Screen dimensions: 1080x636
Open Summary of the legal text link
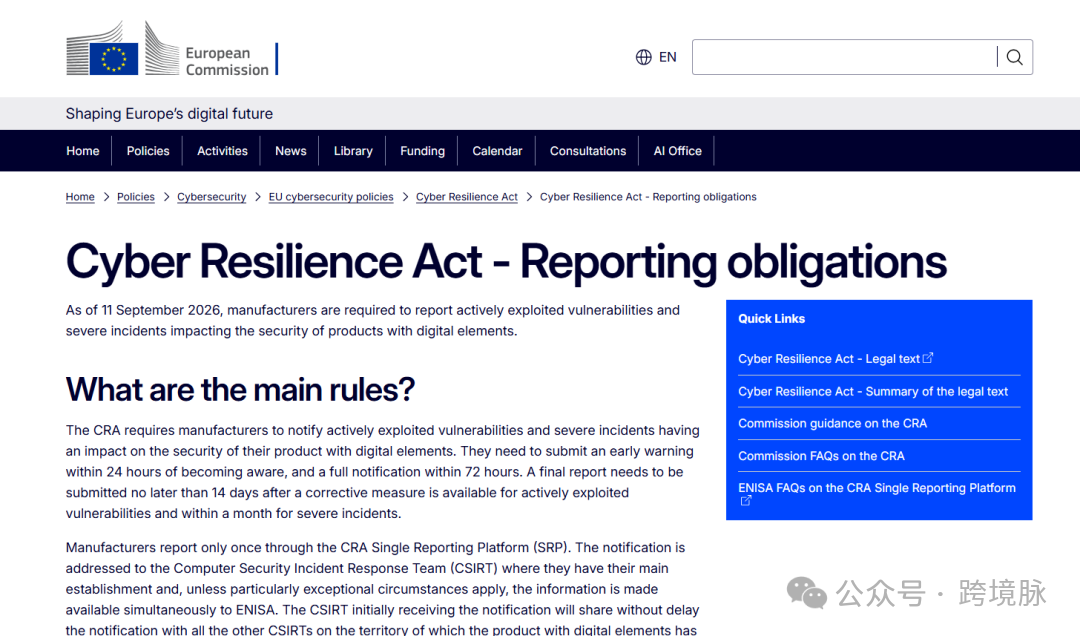click(873, 391)
